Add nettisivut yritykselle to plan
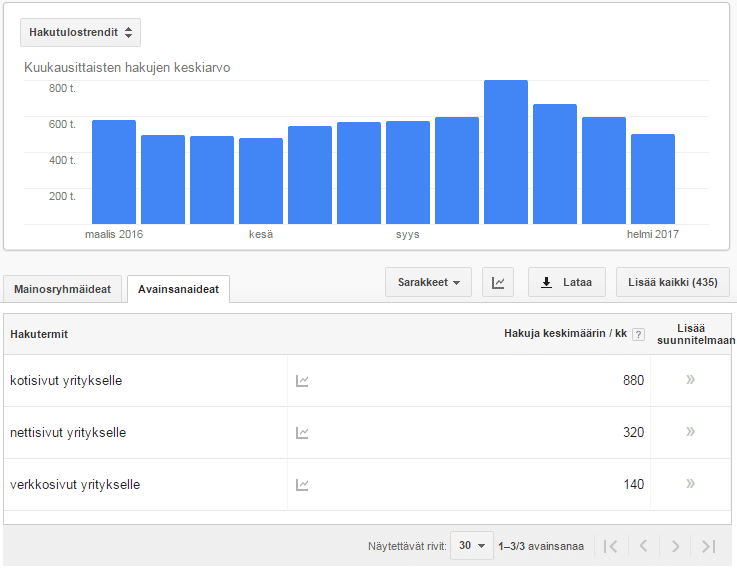The image size is (737, 573). click(x=690, y=432)
